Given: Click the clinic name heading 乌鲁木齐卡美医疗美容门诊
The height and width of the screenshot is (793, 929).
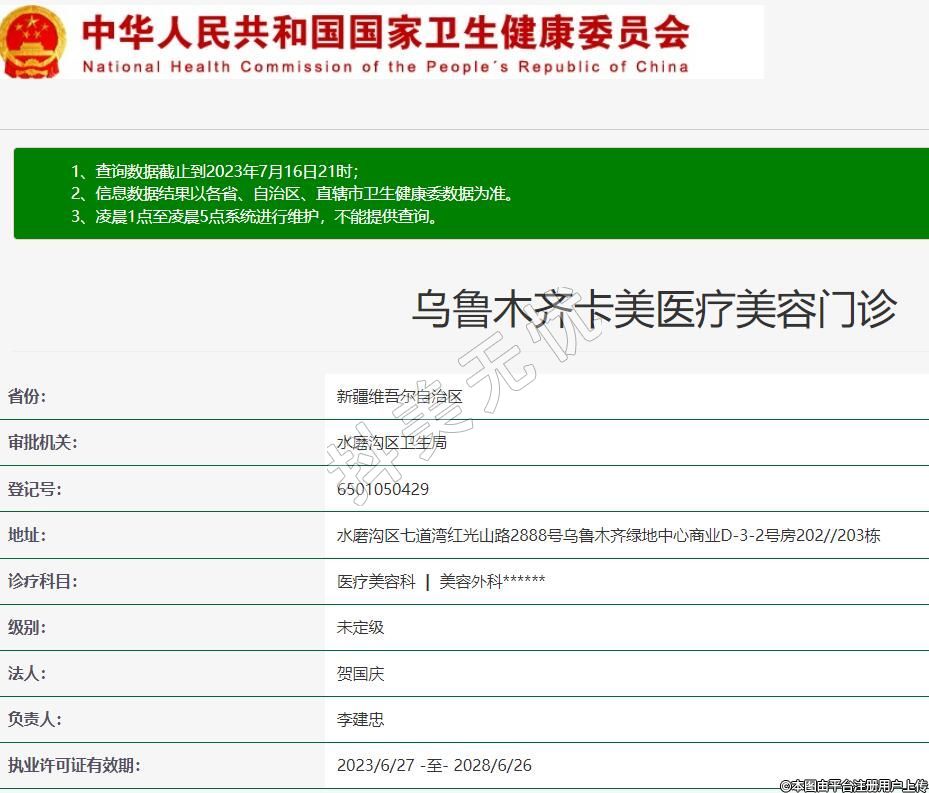Looking at the screenshot, I should (x=653, y=309).
